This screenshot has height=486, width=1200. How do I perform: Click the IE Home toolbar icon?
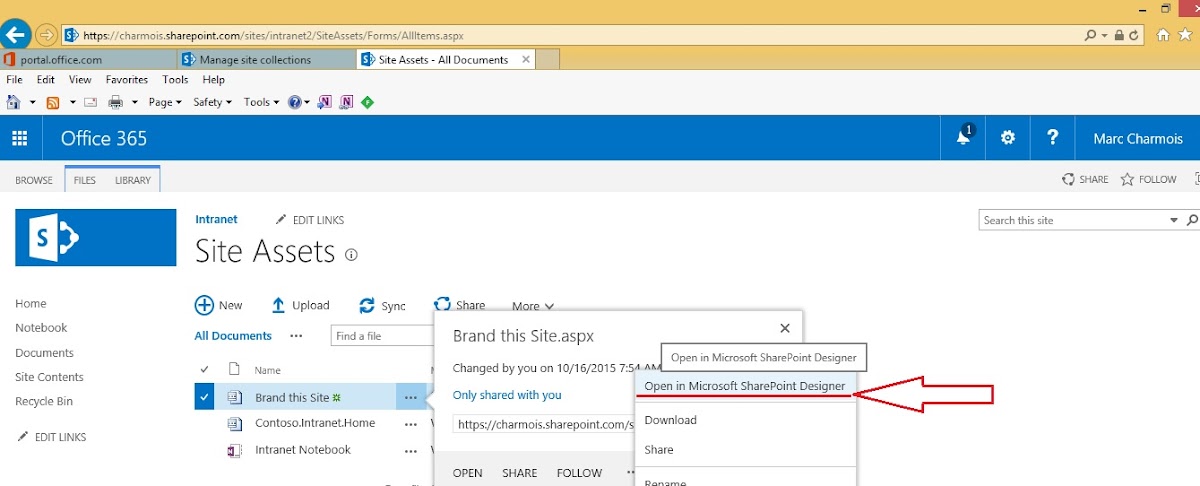pyautogui.click(x=14, y=102)
